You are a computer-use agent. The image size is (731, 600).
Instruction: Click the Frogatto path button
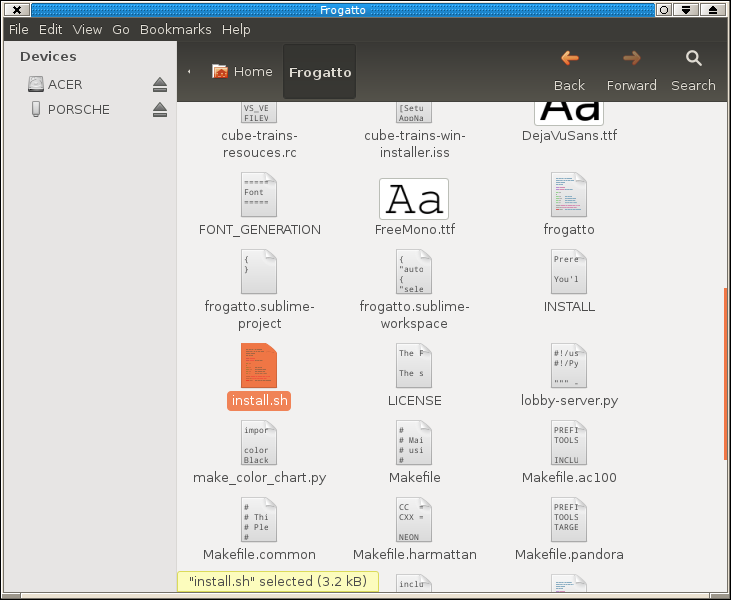(x=320, y=72)
